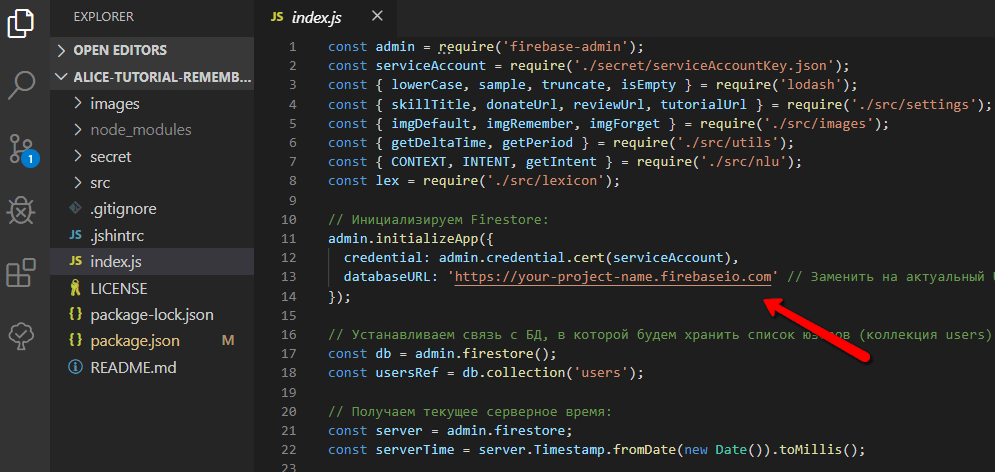The width and height of the screenshot is (995, 472).
Task: Click the '// Получаем текущее серверное время:' comment
Action: [x=470, y=412]
